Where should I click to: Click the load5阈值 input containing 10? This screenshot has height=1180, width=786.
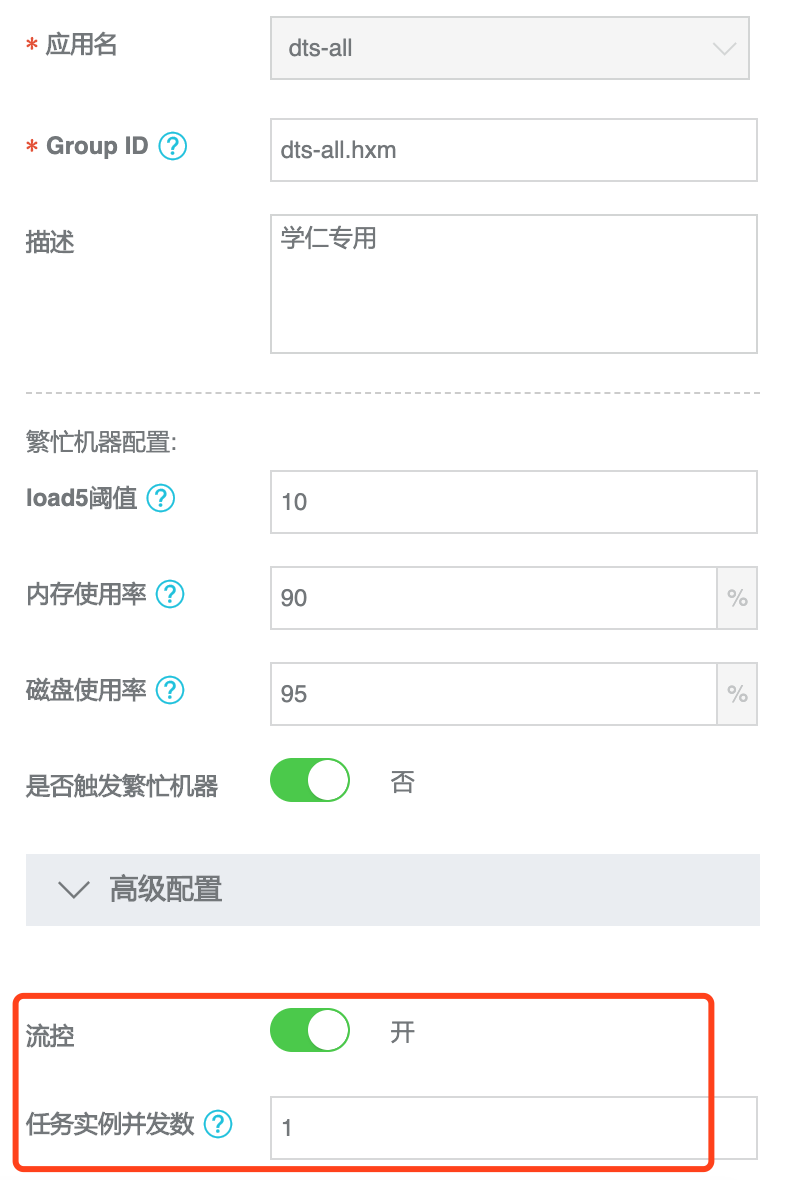513,502
